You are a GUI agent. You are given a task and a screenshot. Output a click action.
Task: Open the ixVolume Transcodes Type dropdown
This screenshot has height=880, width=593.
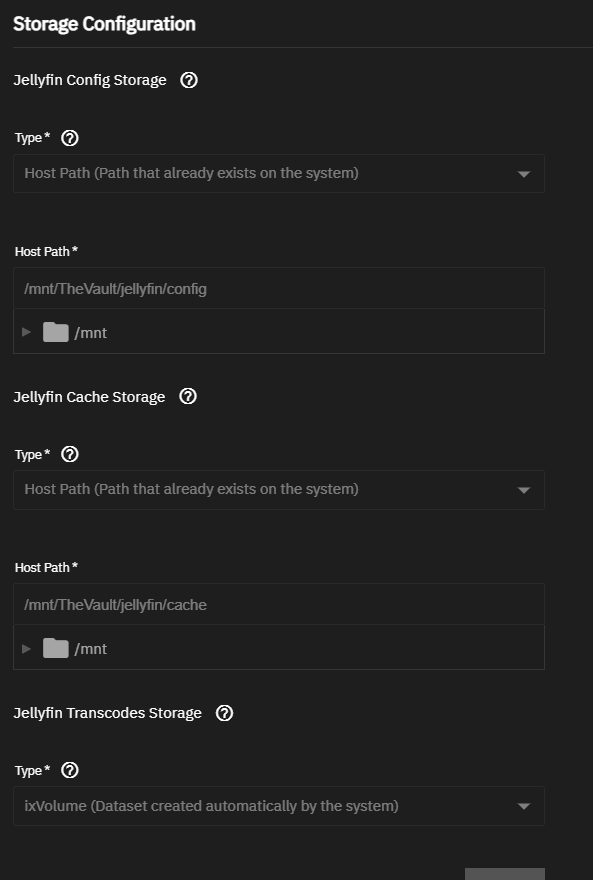click(279, 806)
